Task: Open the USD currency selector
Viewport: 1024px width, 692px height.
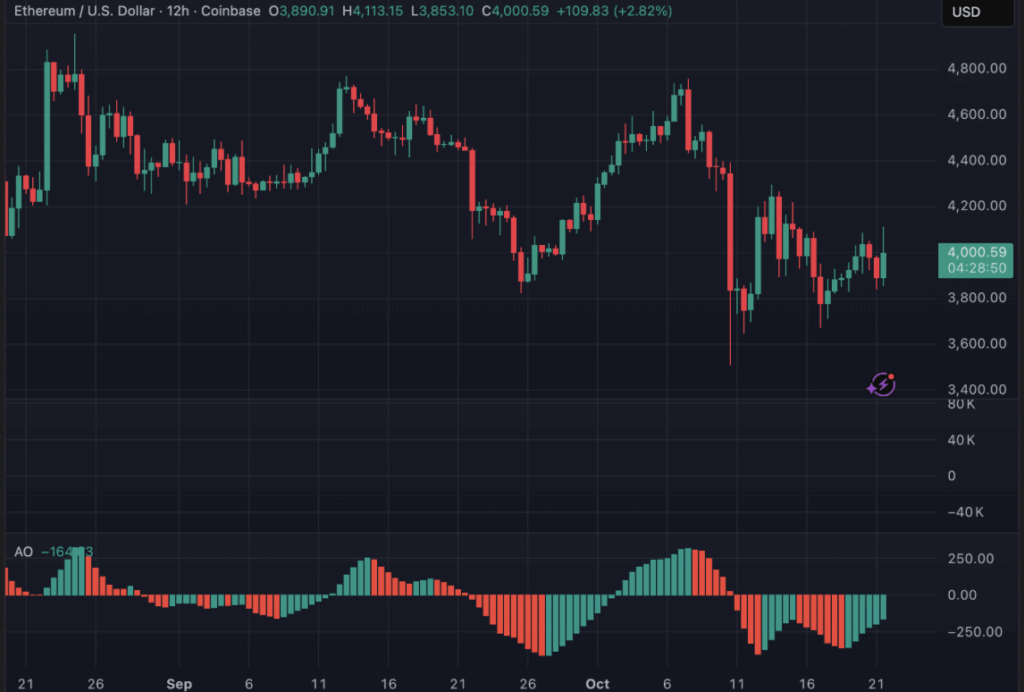Action: (966, 12)
